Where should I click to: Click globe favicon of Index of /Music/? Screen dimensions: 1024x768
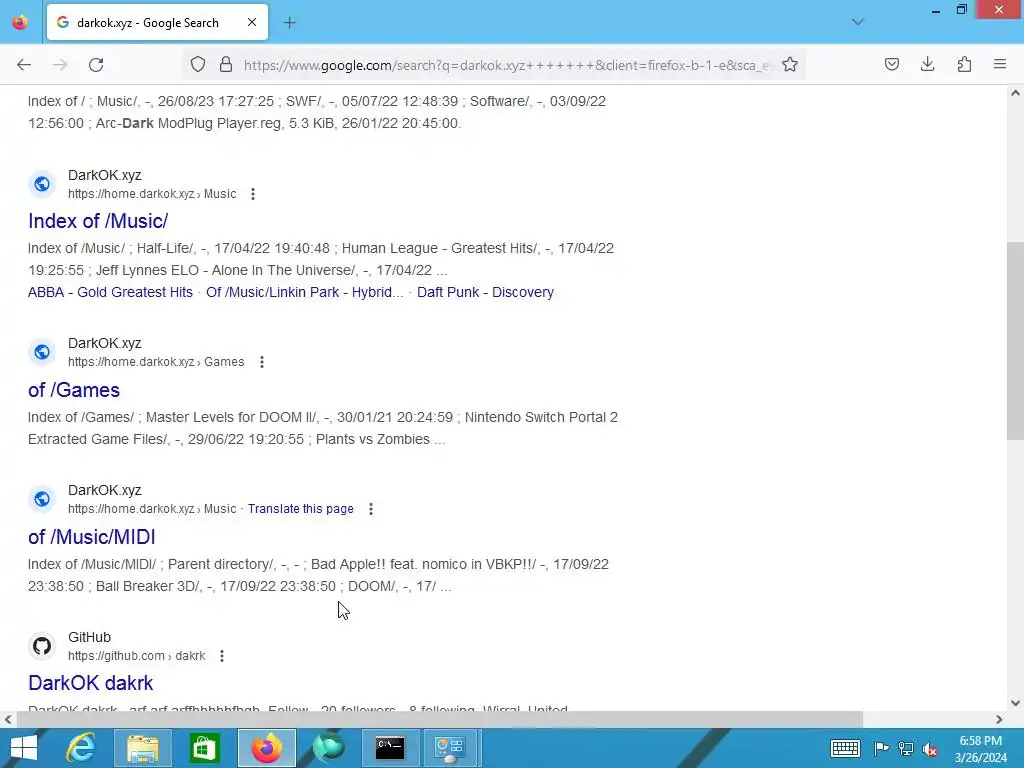42,184
